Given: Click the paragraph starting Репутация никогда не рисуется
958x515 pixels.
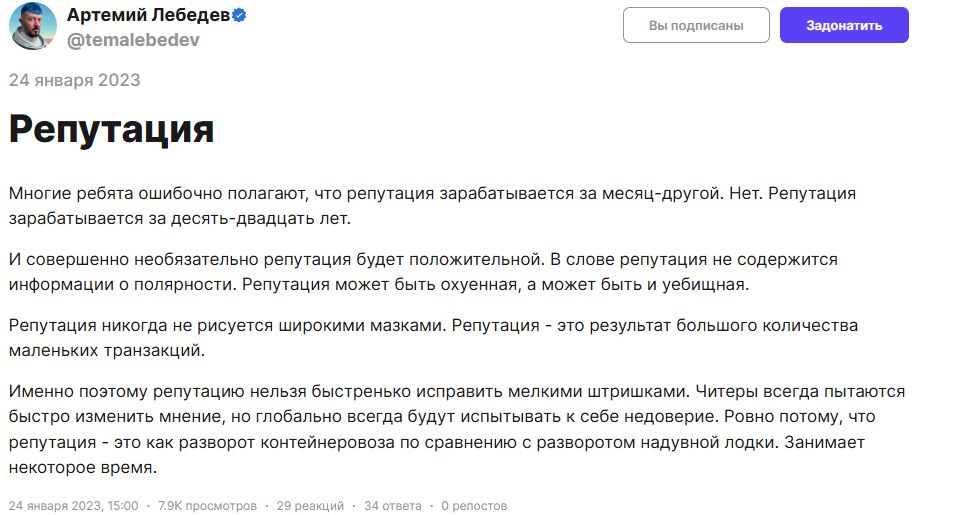Looking at the screenshot, I should click(433, 338).
